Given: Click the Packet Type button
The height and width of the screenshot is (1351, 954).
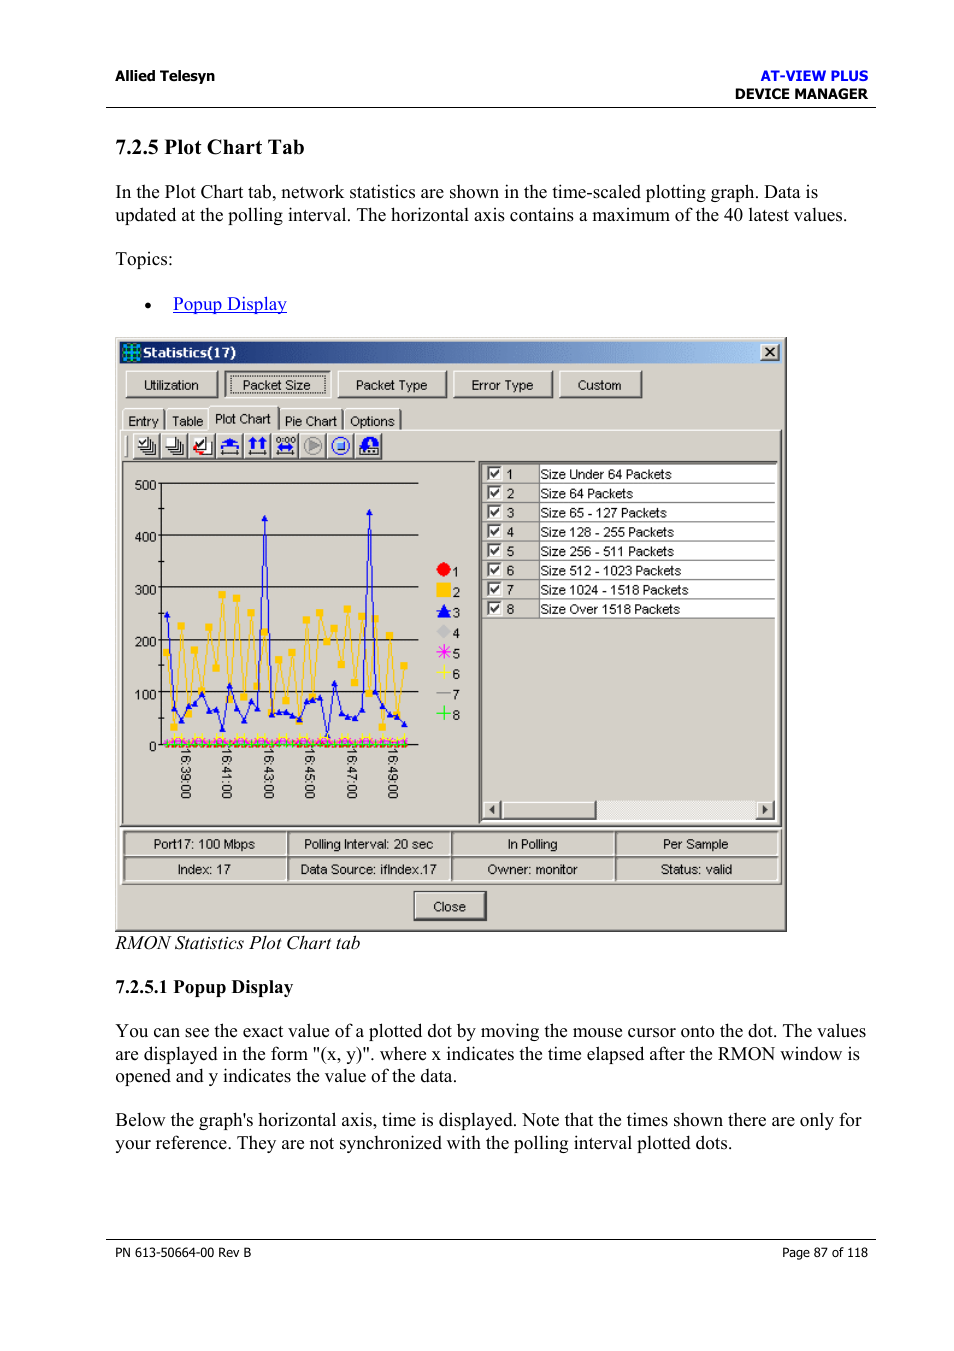Looking at the screenshot, I should (392, 385).
